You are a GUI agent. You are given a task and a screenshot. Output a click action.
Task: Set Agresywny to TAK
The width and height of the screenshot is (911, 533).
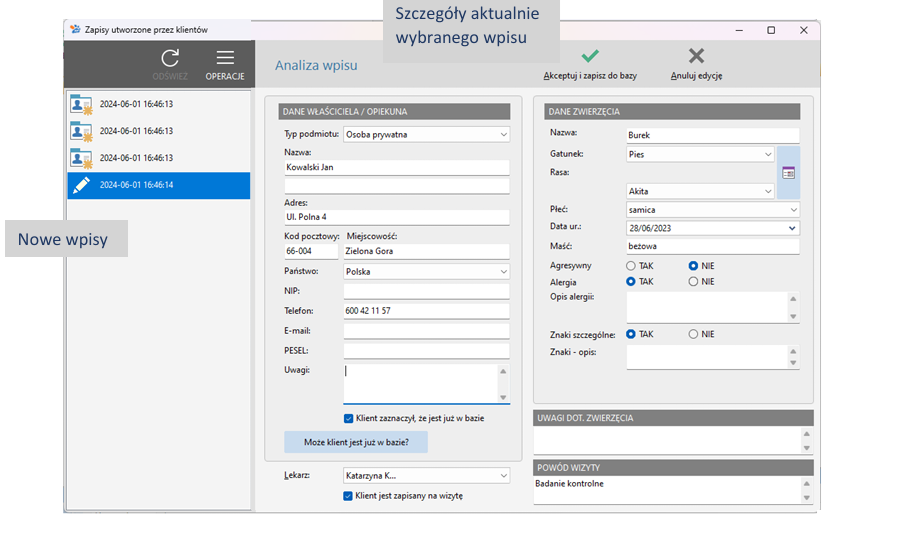[x=631, y=266]
